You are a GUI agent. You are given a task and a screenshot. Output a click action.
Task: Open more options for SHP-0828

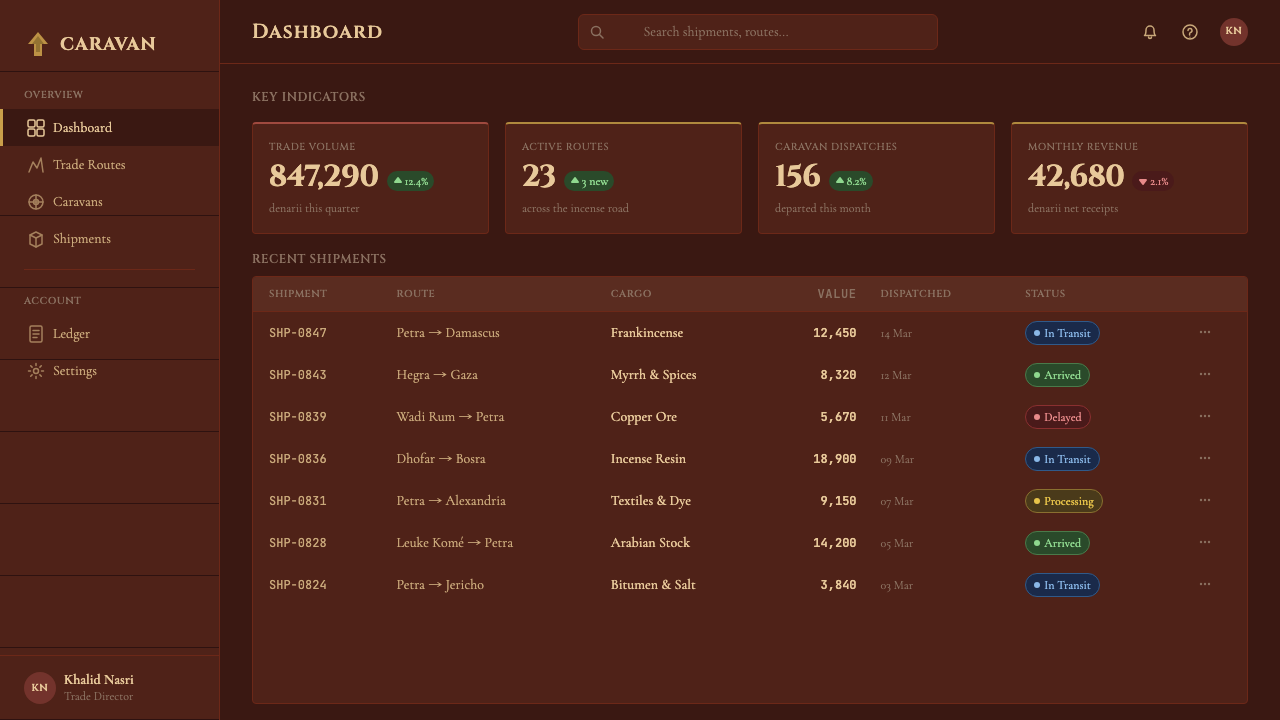click(x=1205, y=542)
